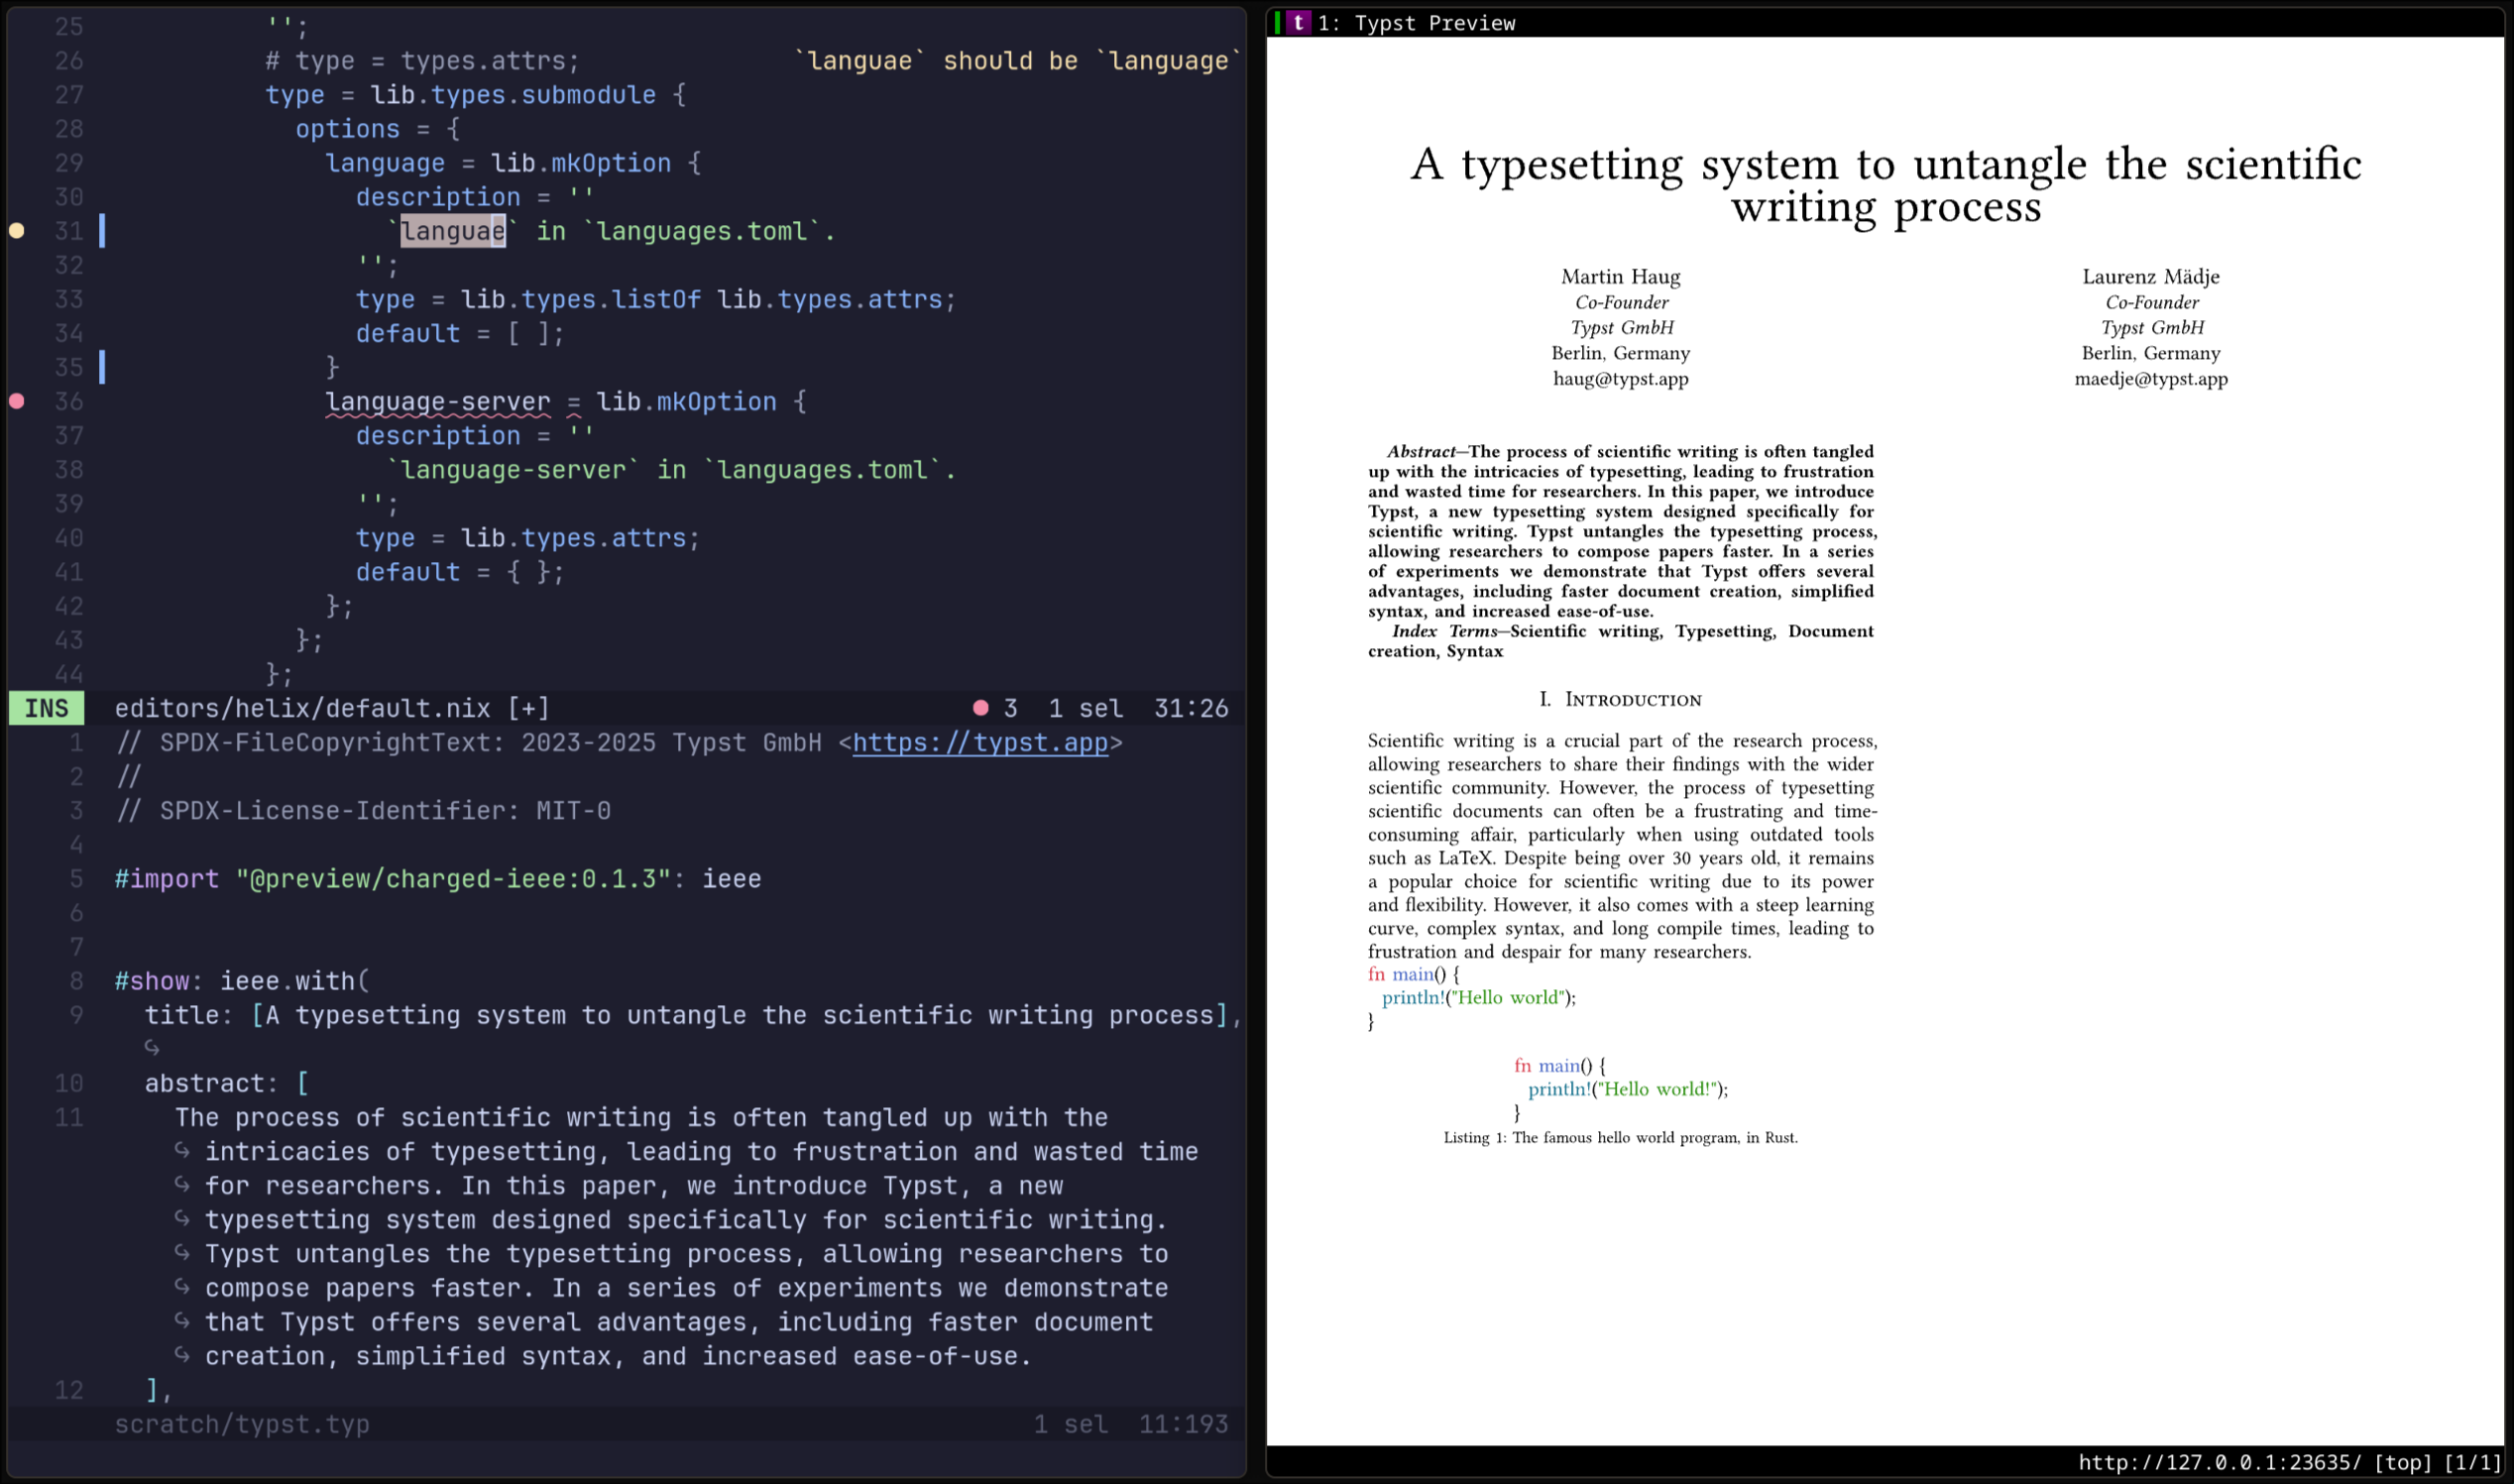Click the URL 'http://127.0.0.1:23635/' in status bar
The image size is (2514, 1484).
click(x=2220, y=1463)
